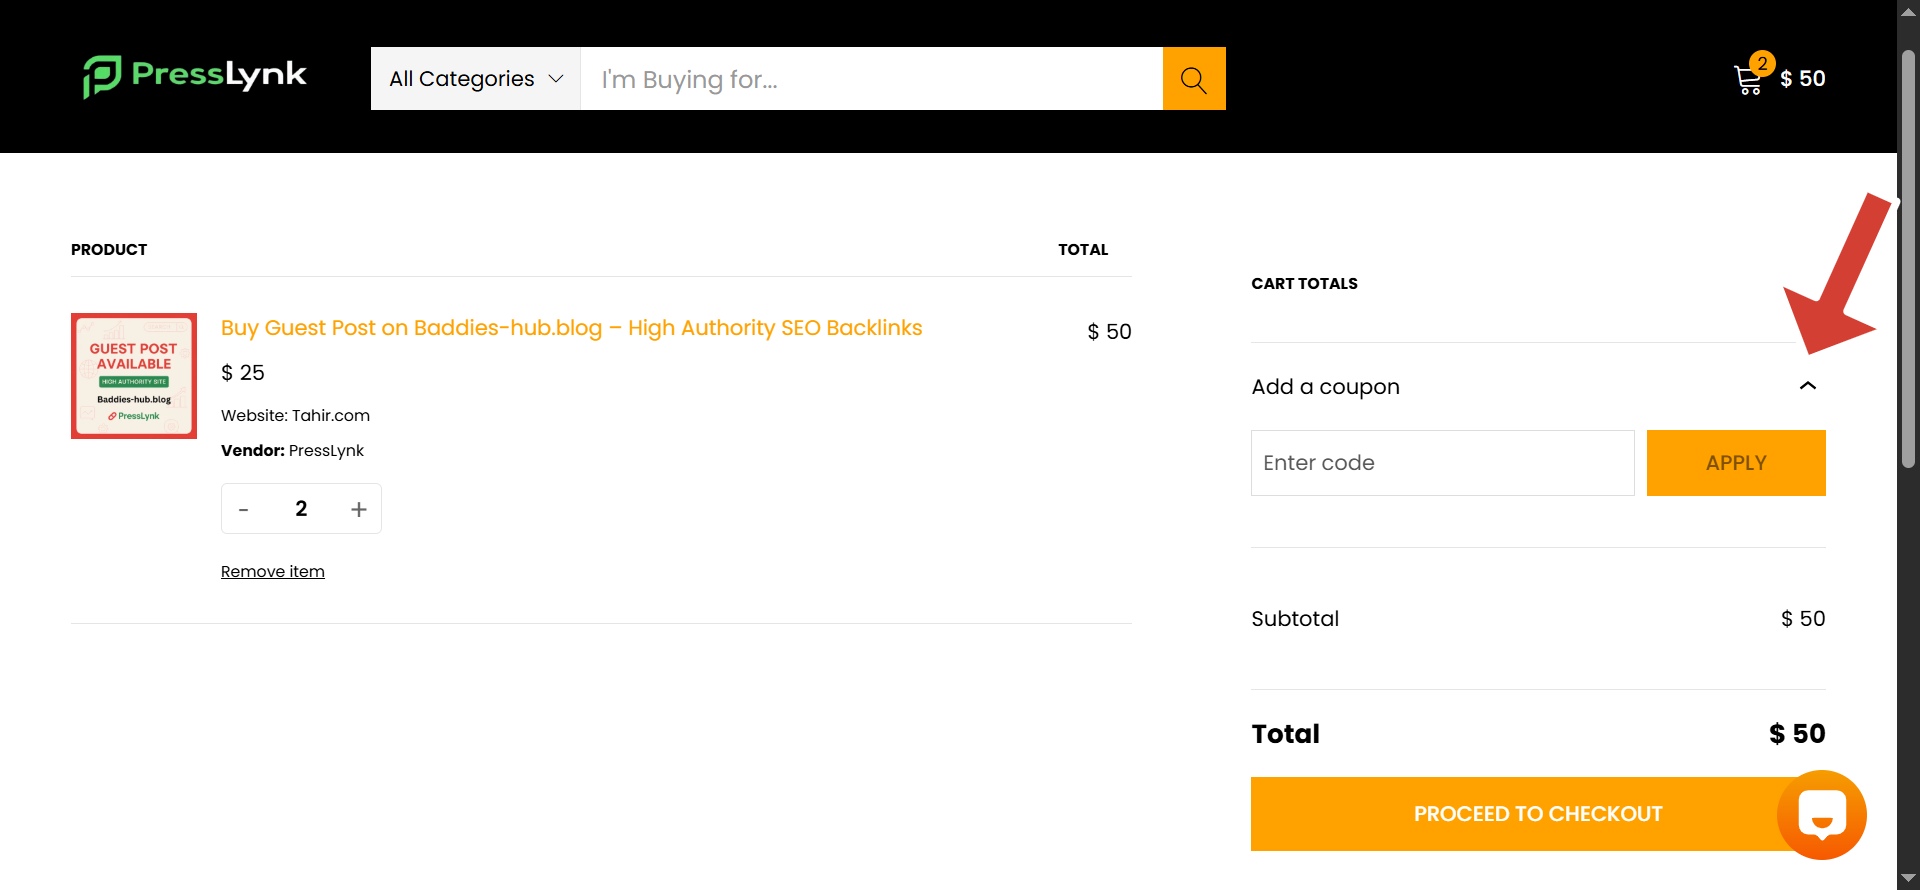Open the Baddies-hub.blog guest post product link

click(572, 328)
